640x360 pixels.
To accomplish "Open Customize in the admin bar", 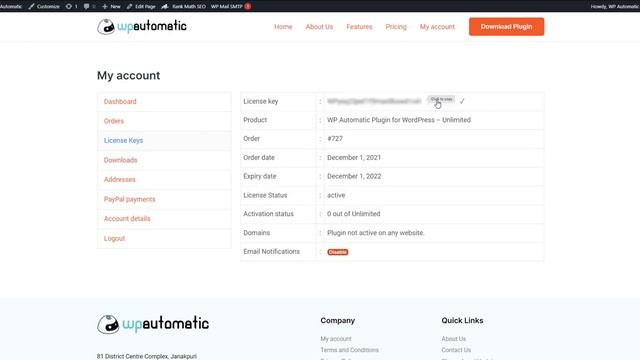I will click(x=44, y=6).
